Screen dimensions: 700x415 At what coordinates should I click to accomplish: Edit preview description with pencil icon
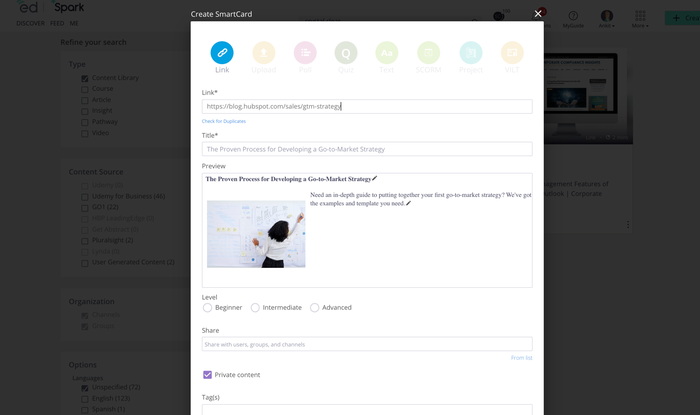coord(408,203)
